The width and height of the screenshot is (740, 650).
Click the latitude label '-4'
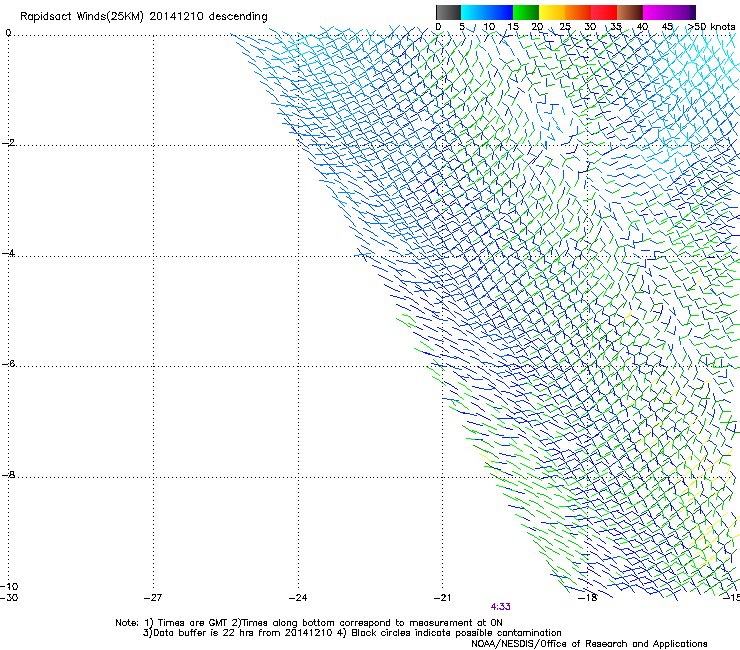click(x=8, y=253)
